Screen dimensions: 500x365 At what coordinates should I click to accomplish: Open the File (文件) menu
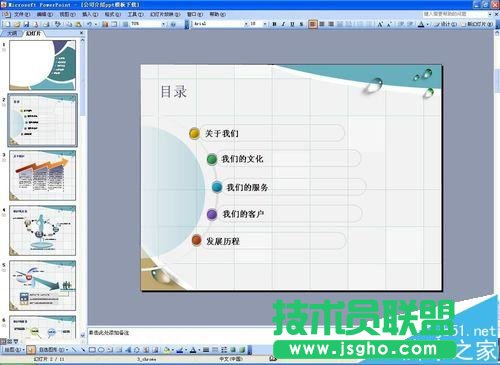coord(21,14)
